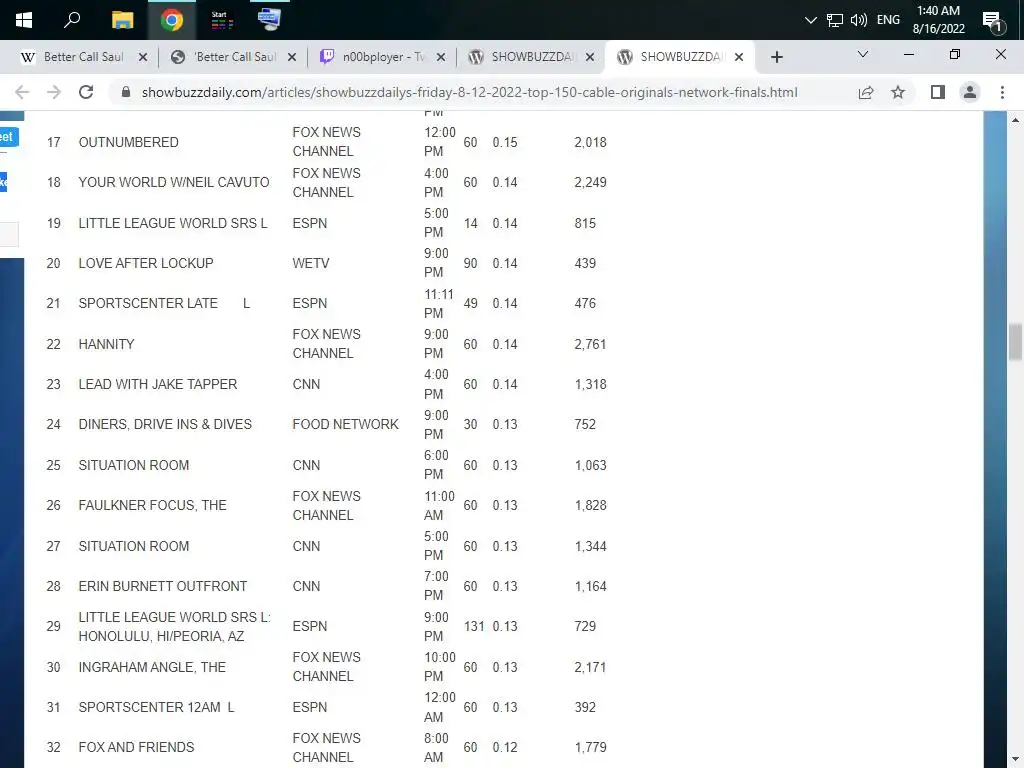Select DINERS, DRIVE INS & DIVES title
The height and width of the screenshot is (768, 1024).
click(165, 424)
